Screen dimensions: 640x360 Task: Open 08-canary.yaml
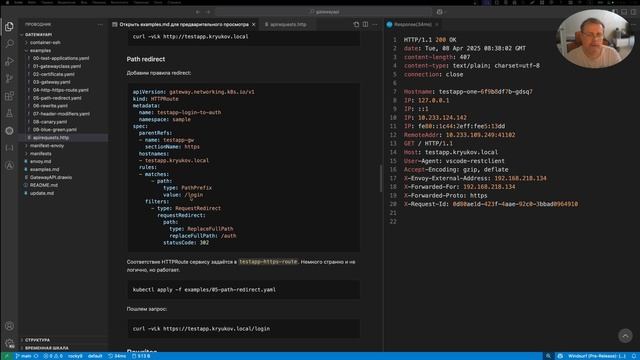[x=50, y=122]
